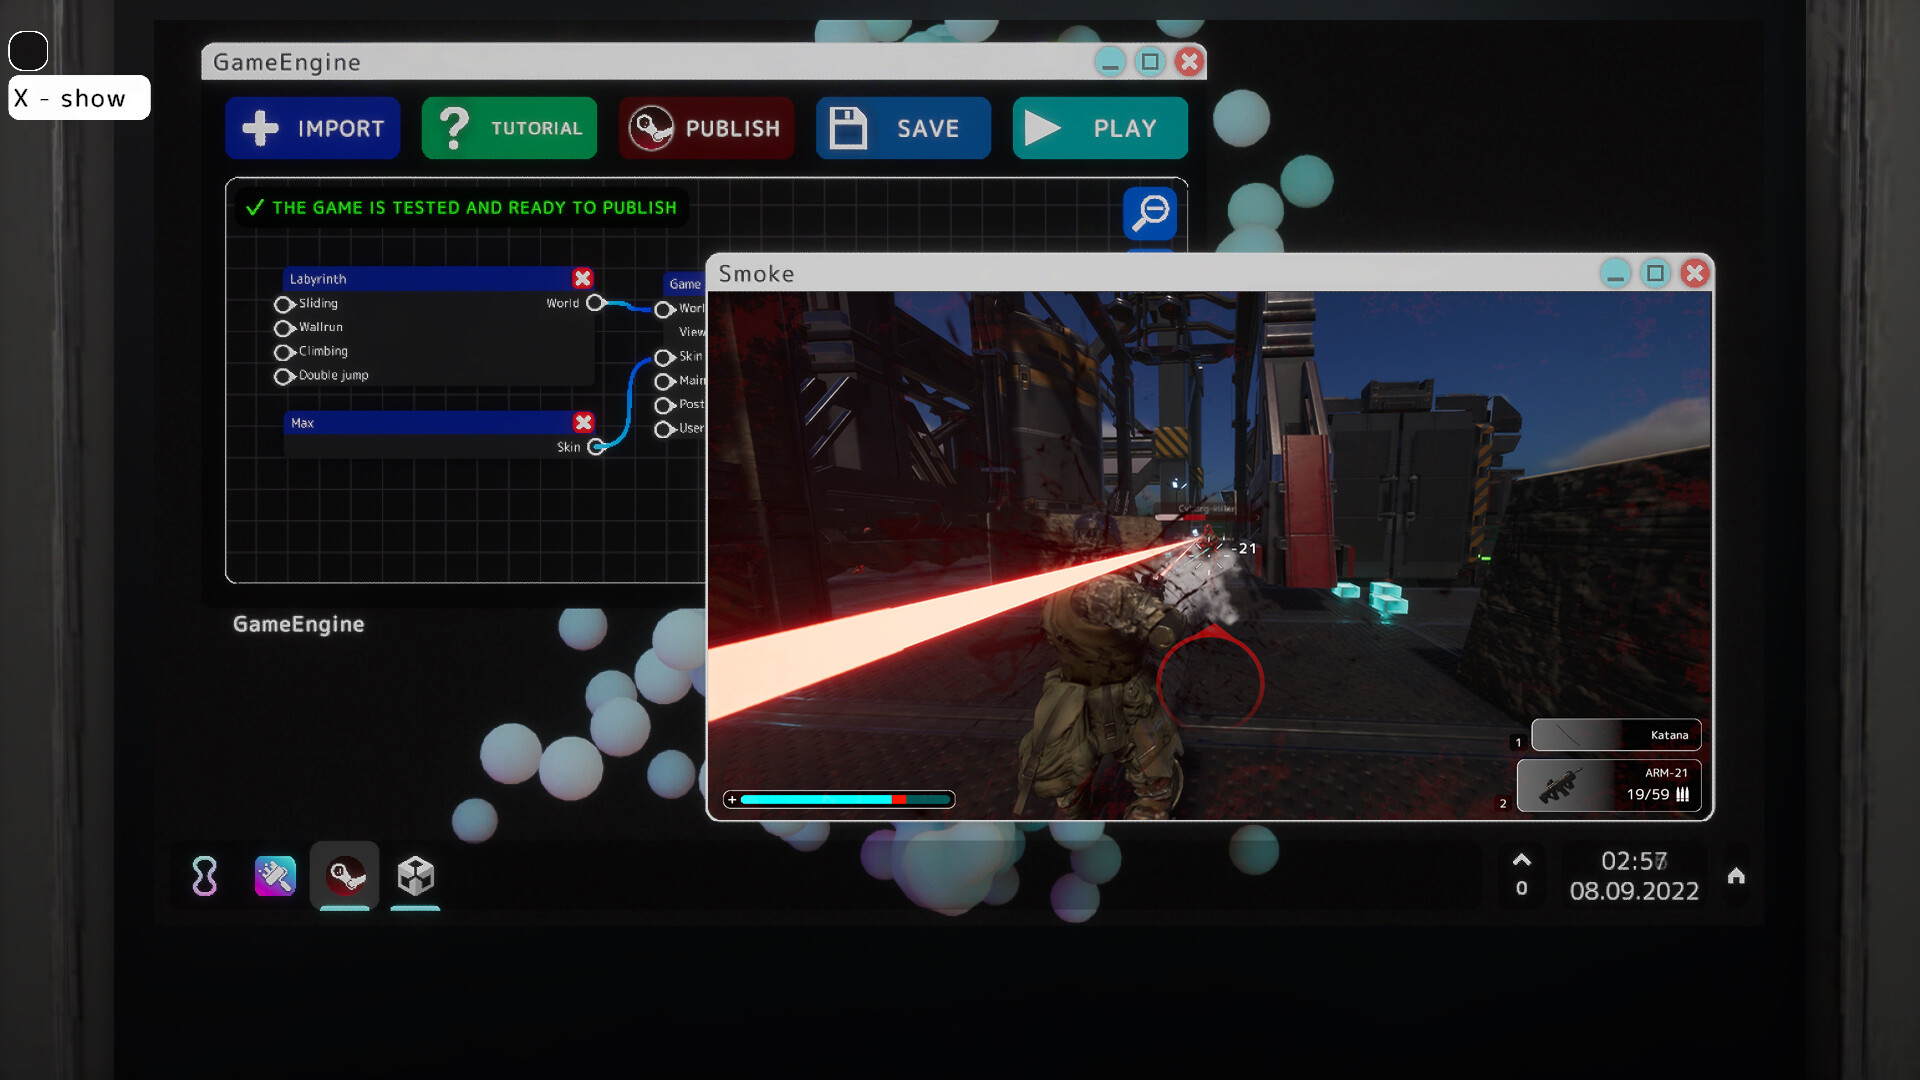Click the up arrow stepper near the clock
Image resolution: width=1920 pixels, height=1080 pixels.
coord(1522,860)
